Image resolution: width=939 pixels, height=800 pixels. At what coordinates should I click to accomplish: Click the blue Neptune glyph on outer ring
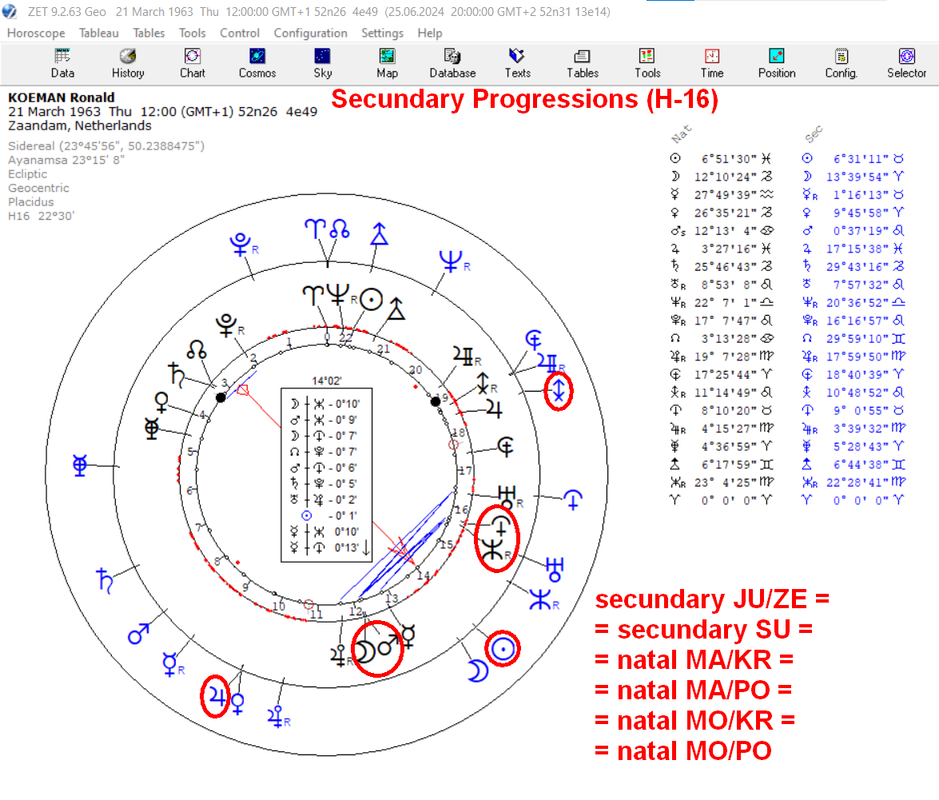pos(450,261)
